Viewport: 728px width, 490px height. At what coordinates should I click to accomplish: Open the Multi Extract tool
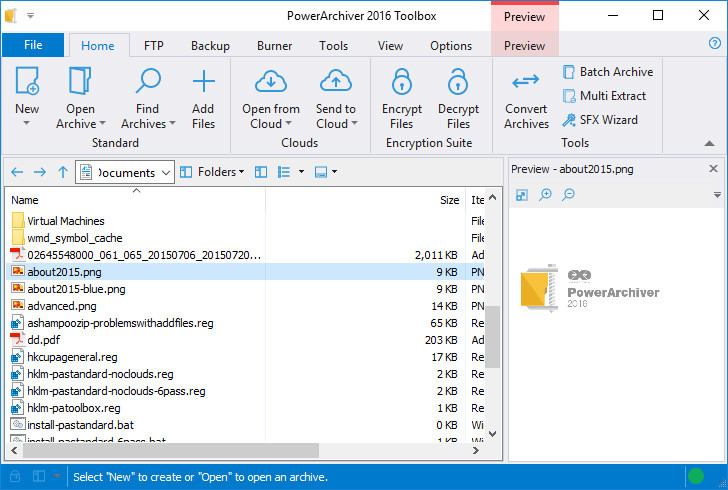click(604, 96)
